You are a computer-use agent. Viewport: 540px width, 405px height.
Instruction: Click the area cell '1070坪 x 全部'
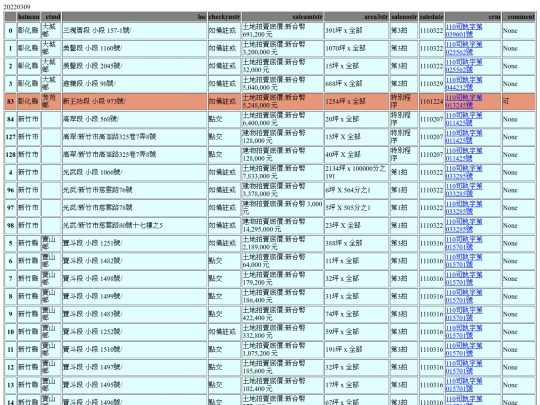[x=356, y=48]
